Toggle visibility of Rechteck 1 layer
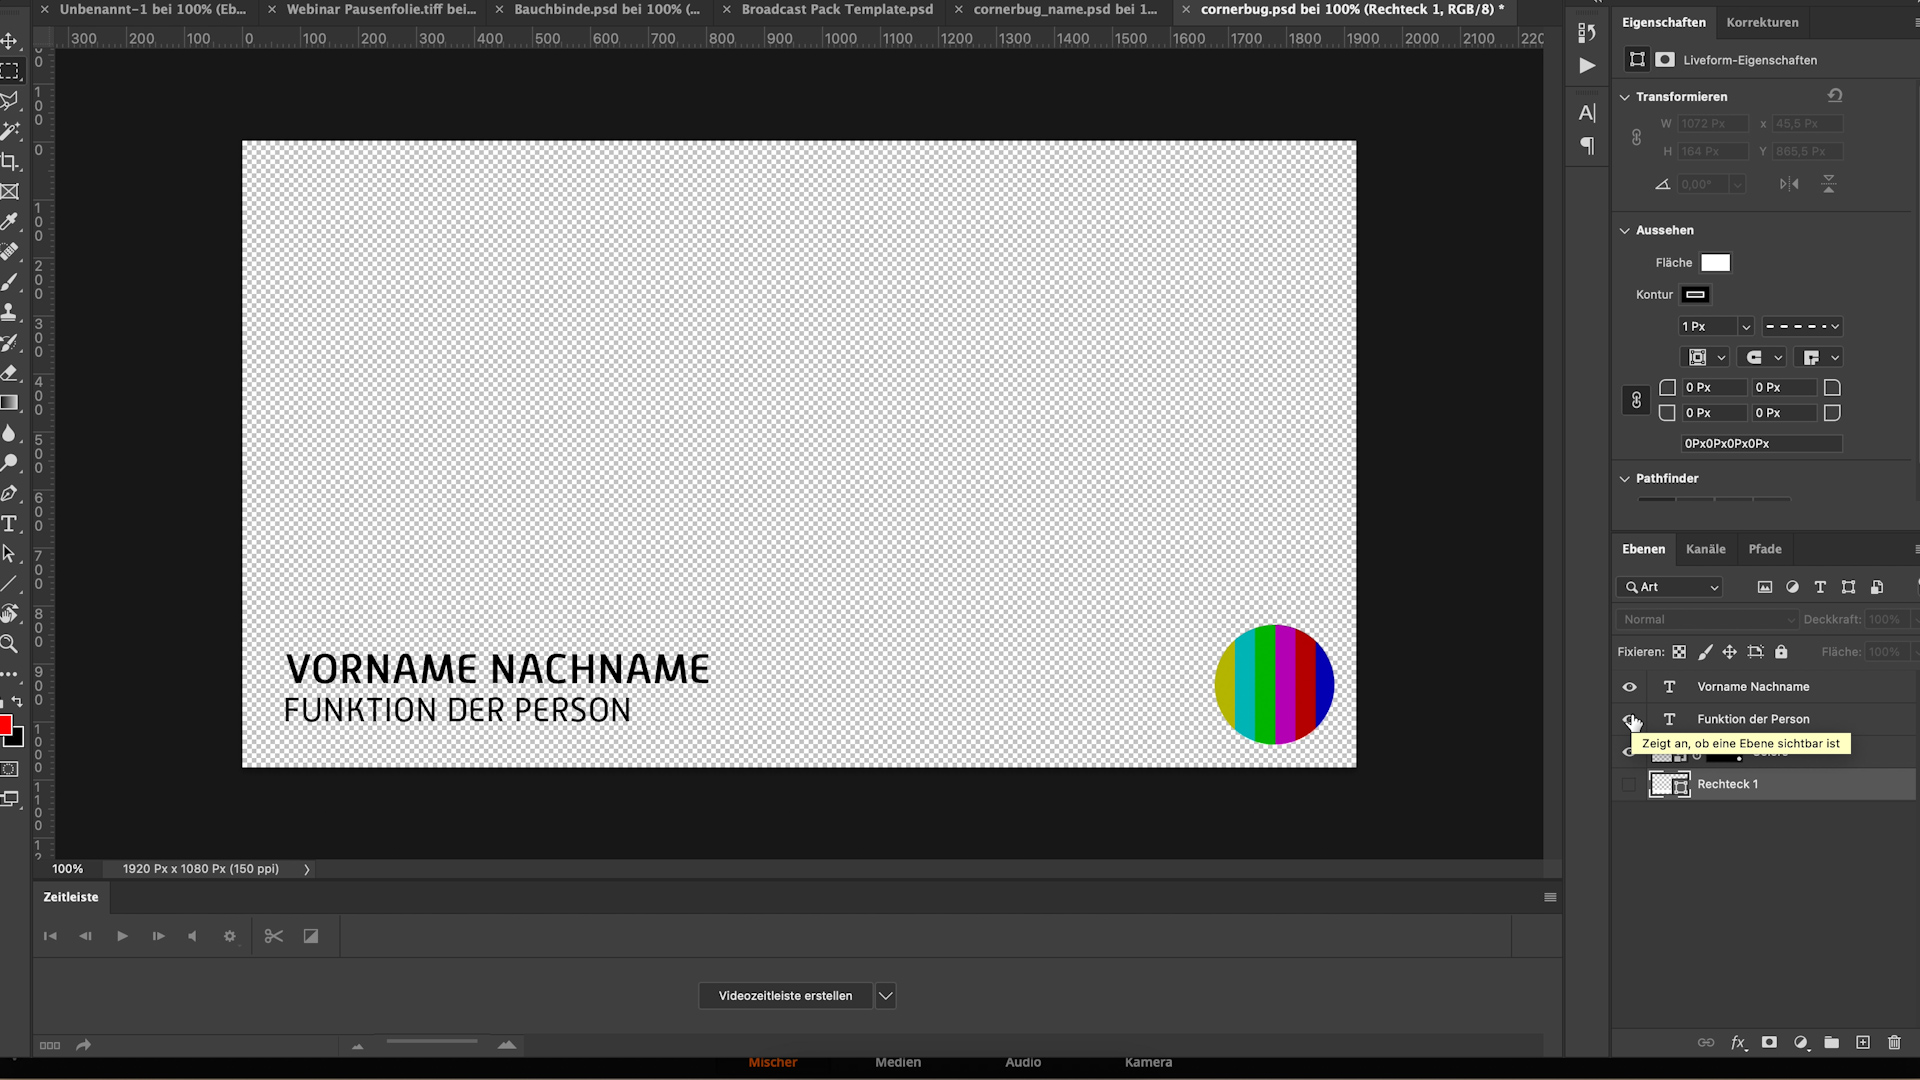 pos(1629,783)
